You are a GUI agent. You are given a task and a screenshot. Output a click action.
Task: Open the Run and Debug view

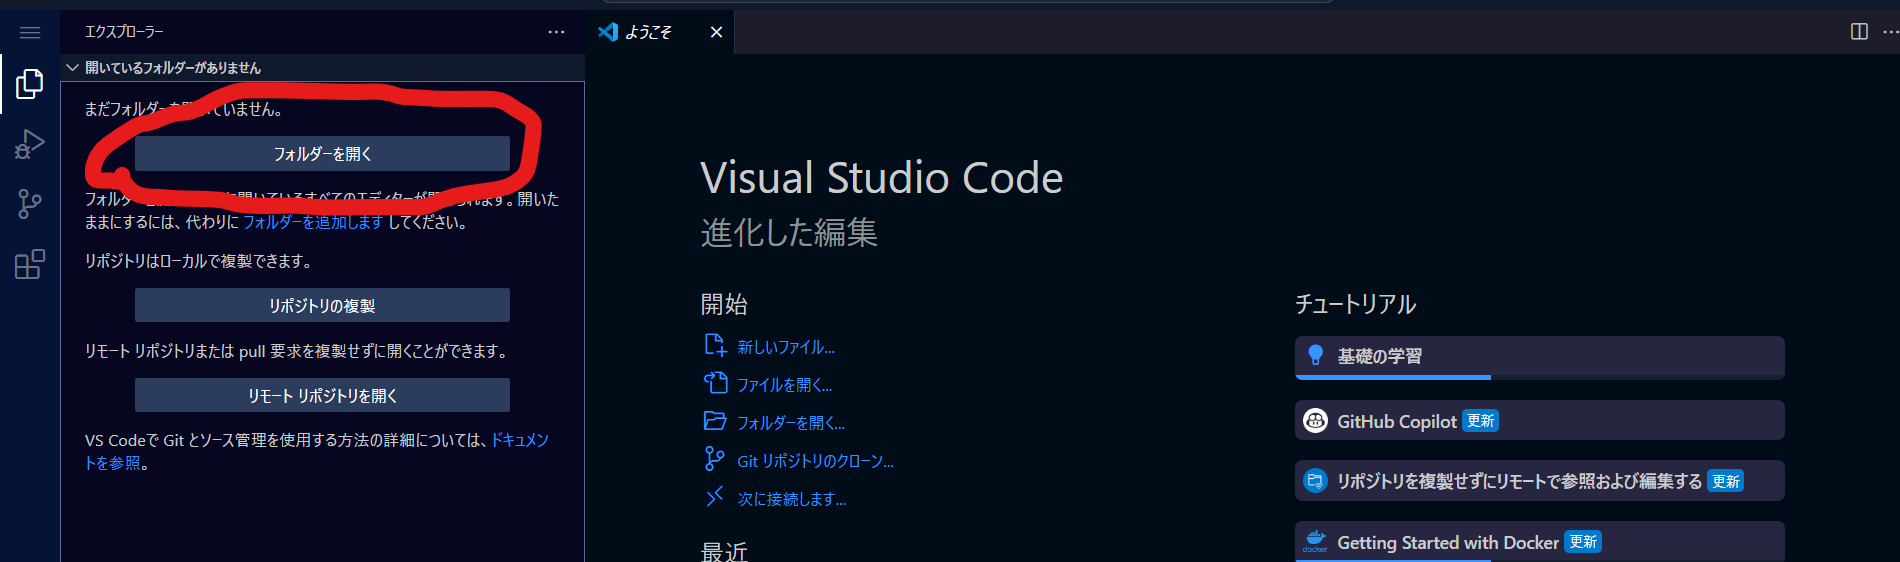[30, 145]
